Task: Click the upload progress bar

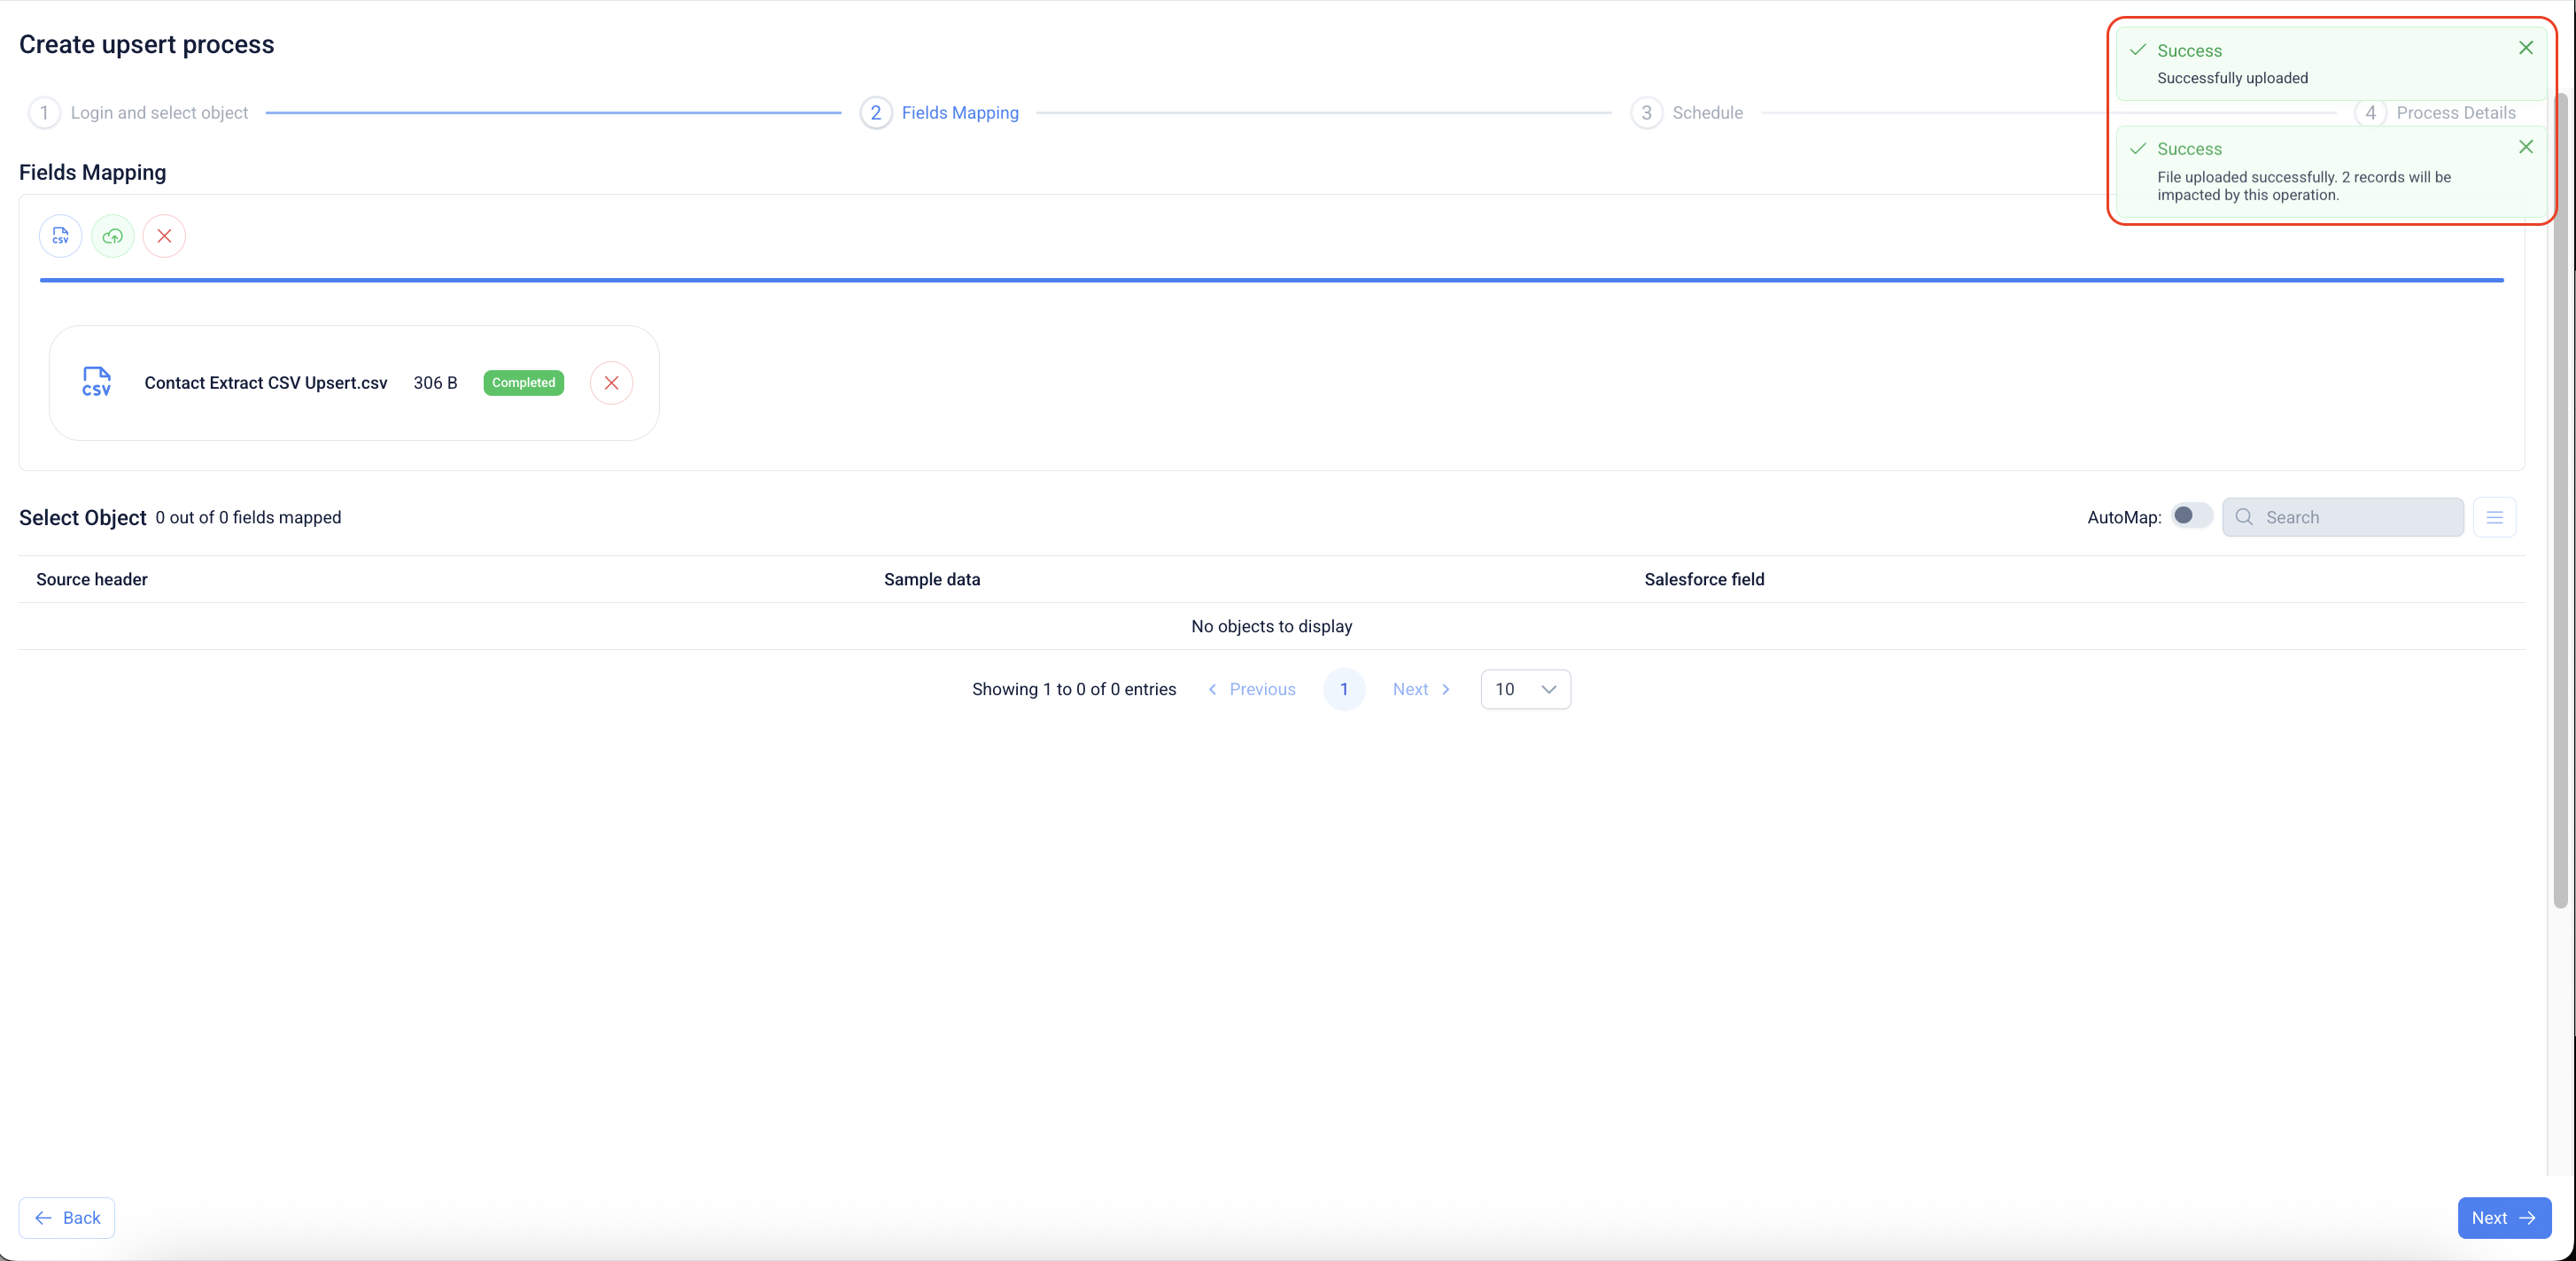Action: [x=1270, y=280]
